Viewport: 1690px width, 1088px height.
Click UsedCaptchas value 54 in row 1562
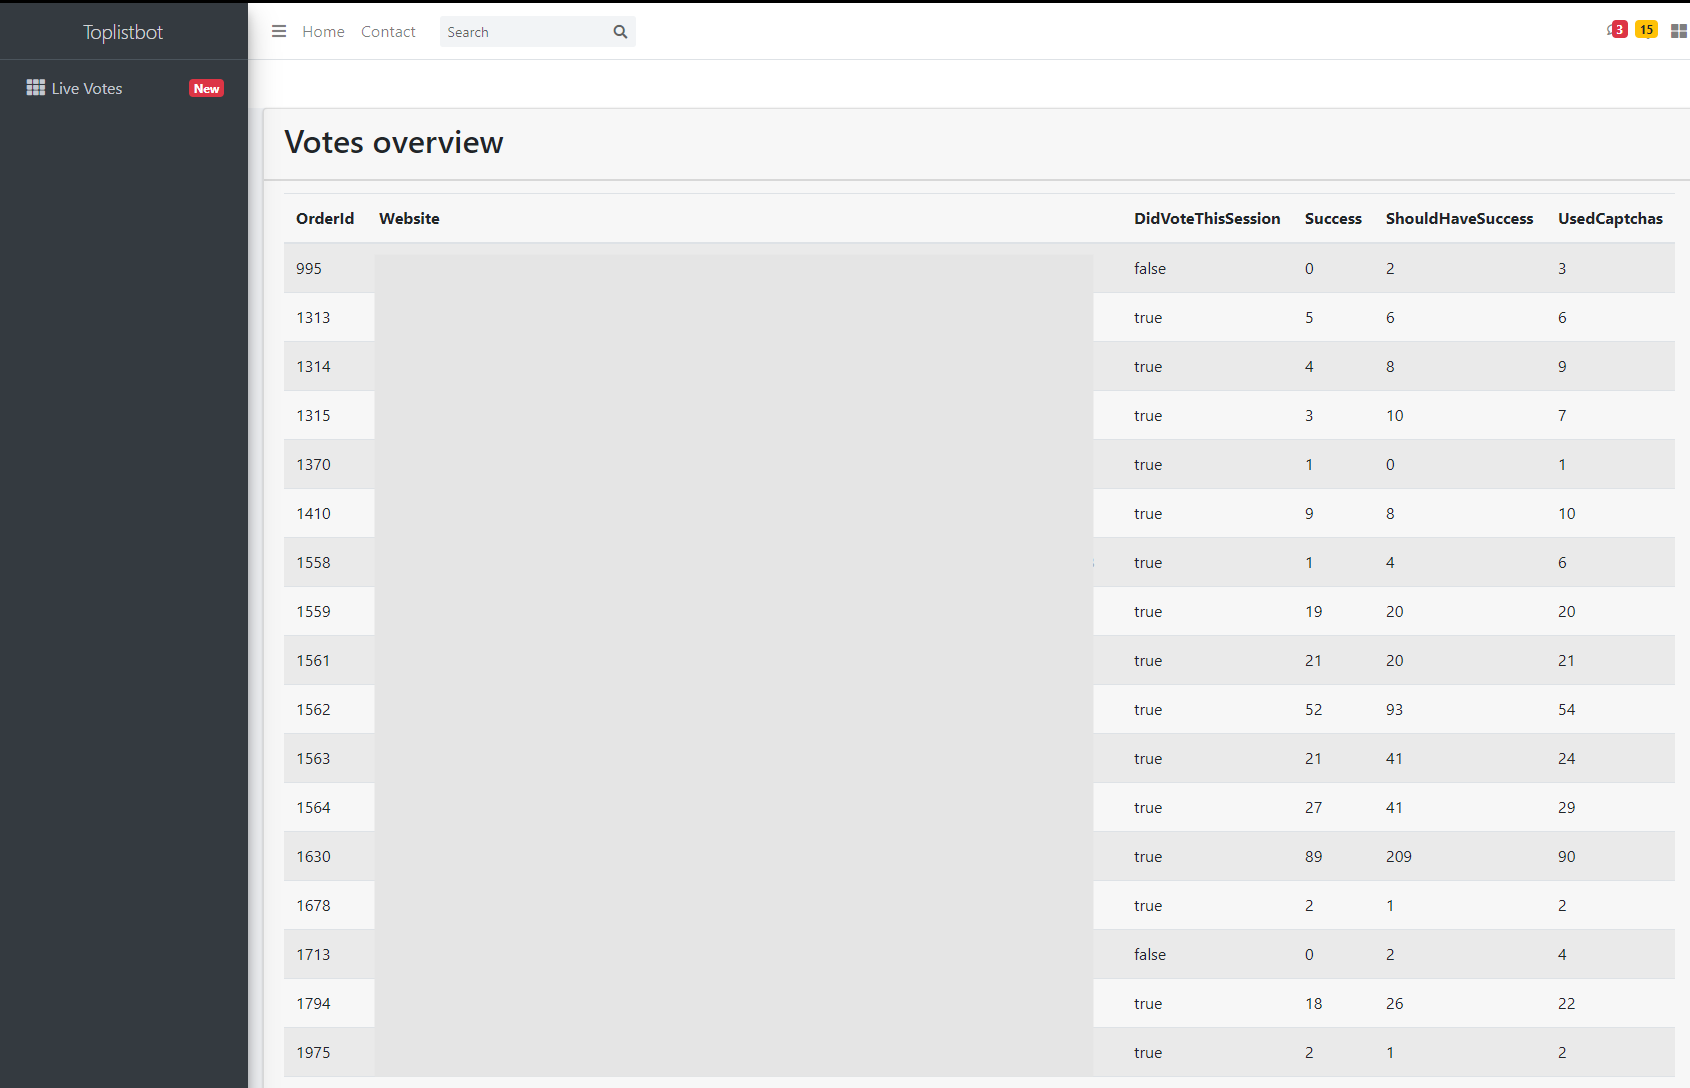pos(1566,710)
